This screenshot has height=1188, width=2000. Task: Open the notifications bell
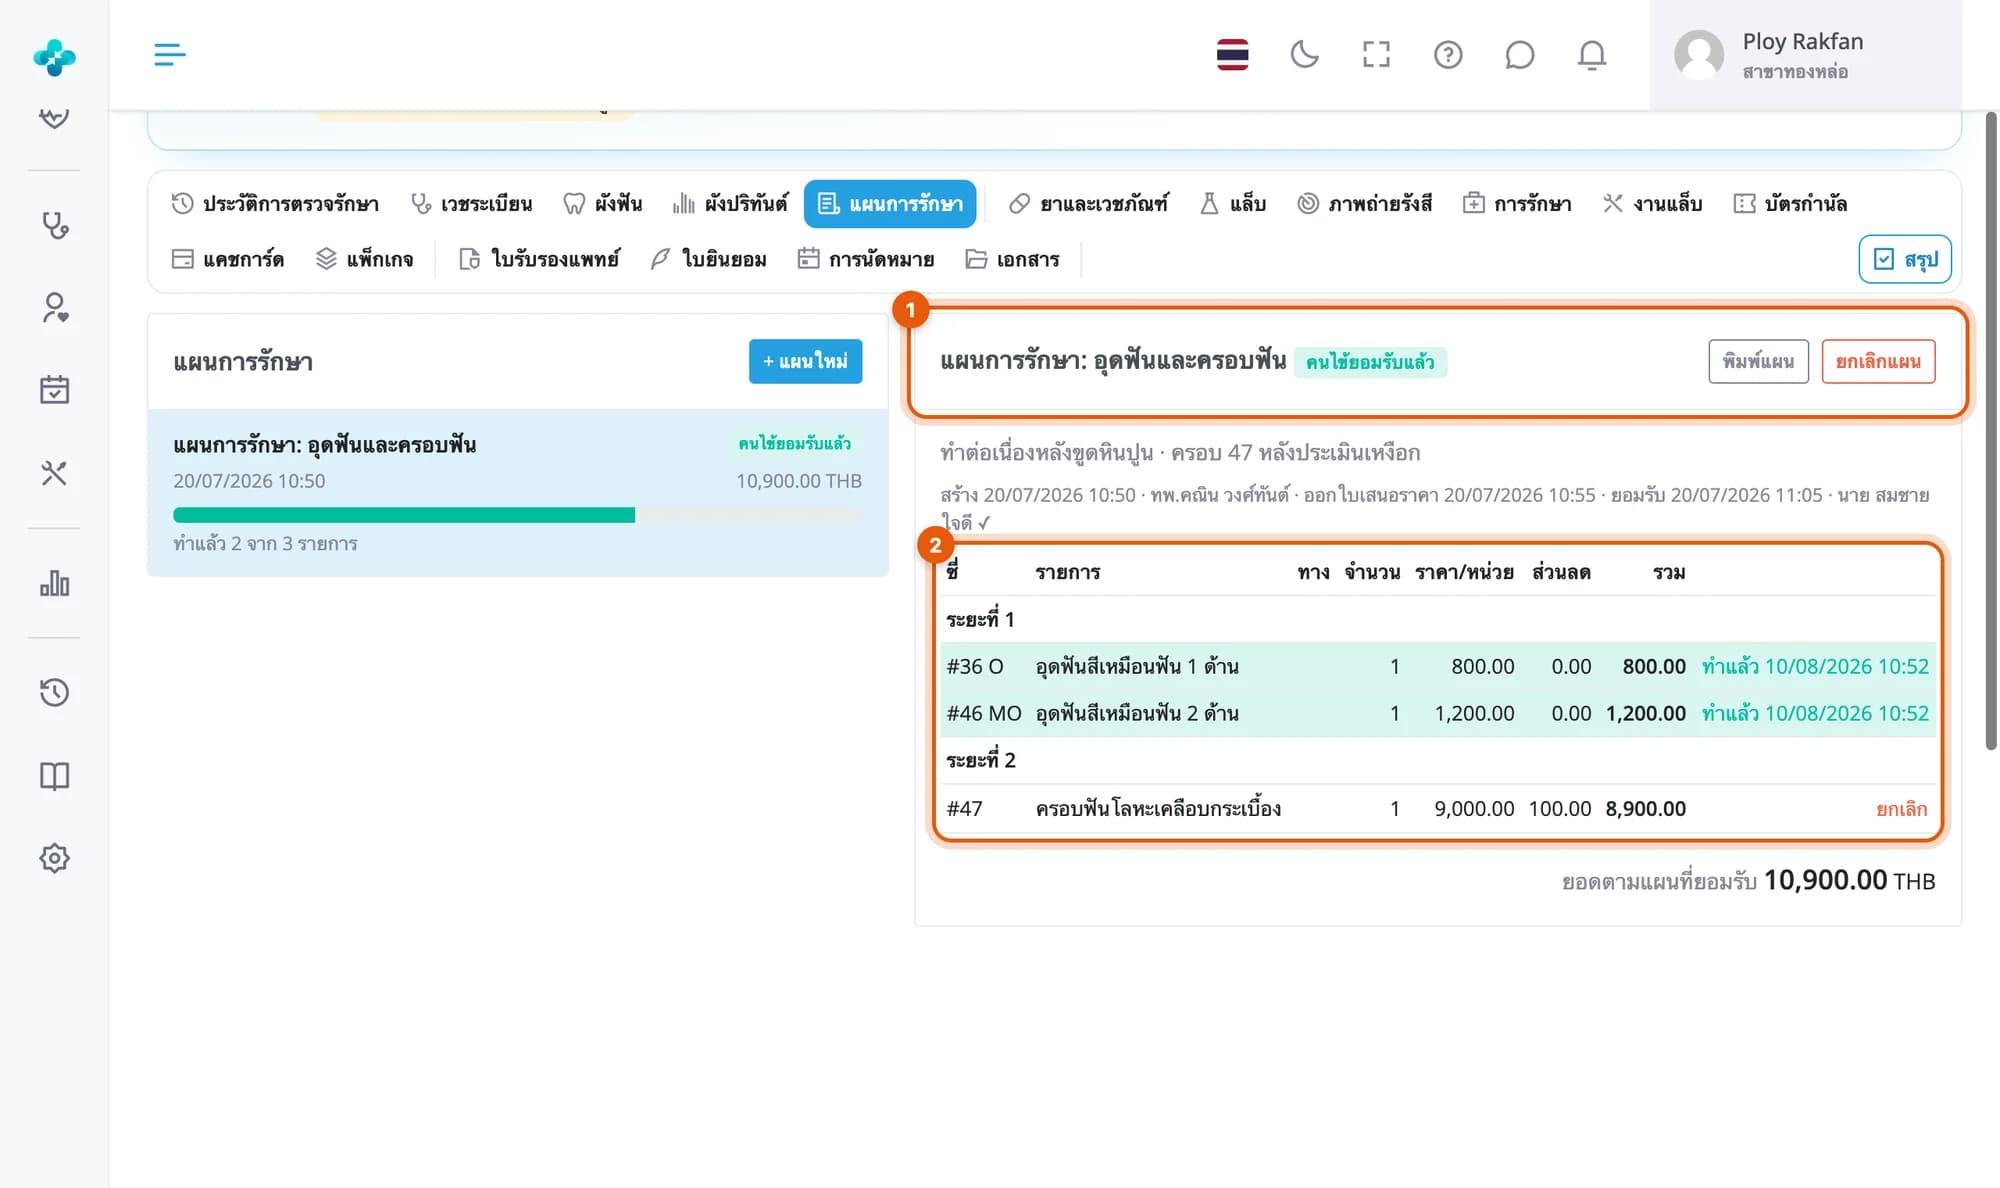1592,54
